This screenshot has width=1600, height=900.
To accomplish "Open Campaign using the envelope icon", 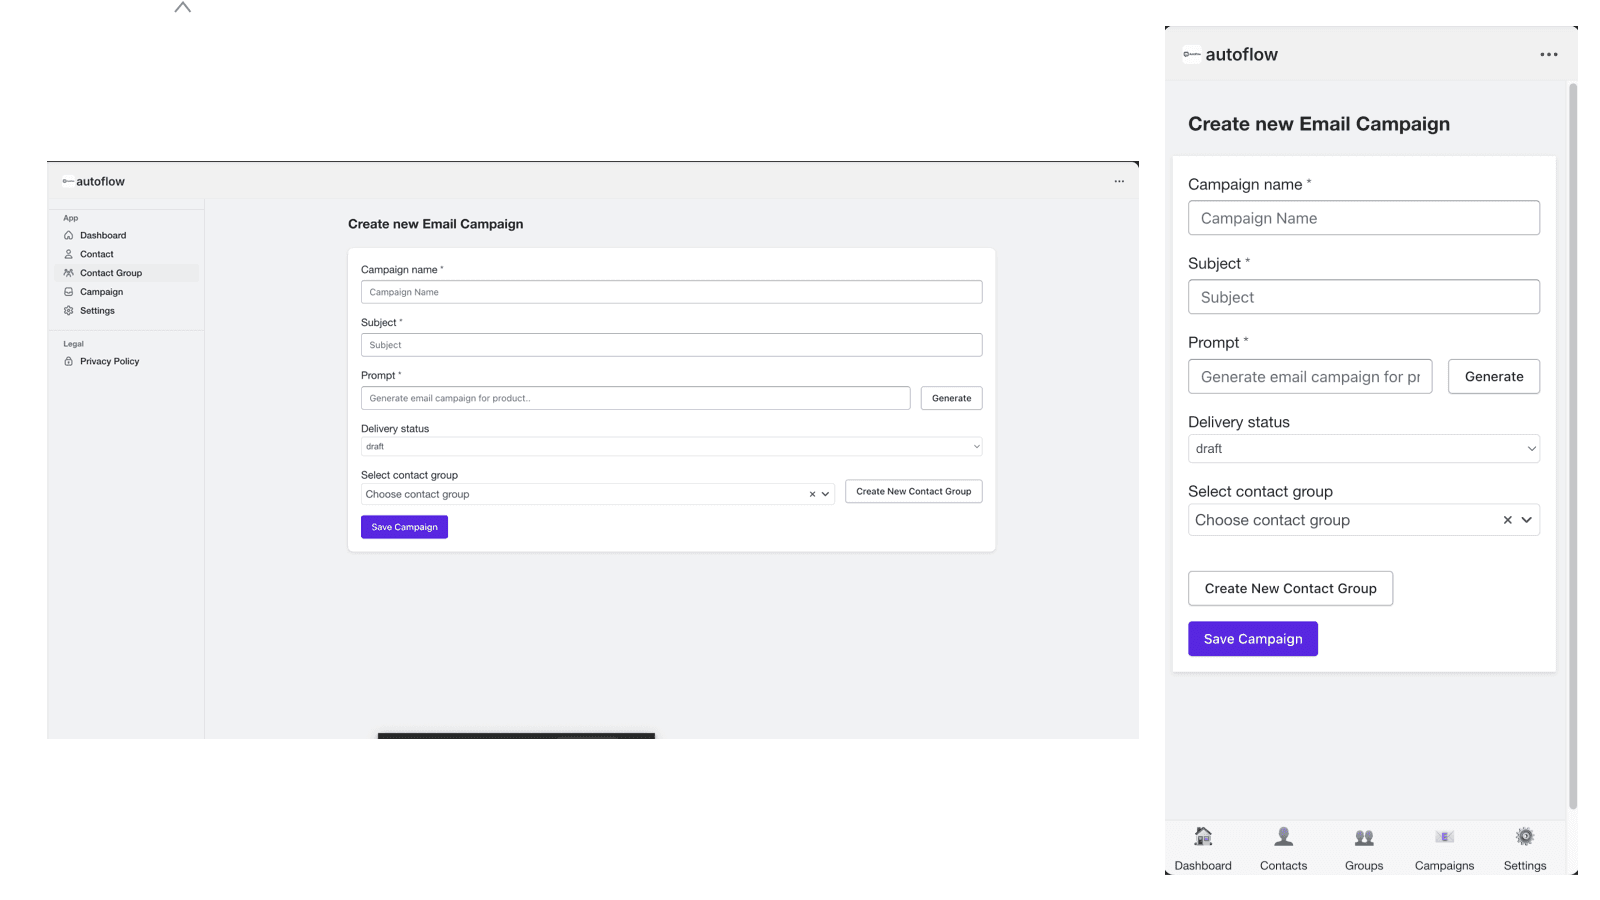I will tap(69, 291).
